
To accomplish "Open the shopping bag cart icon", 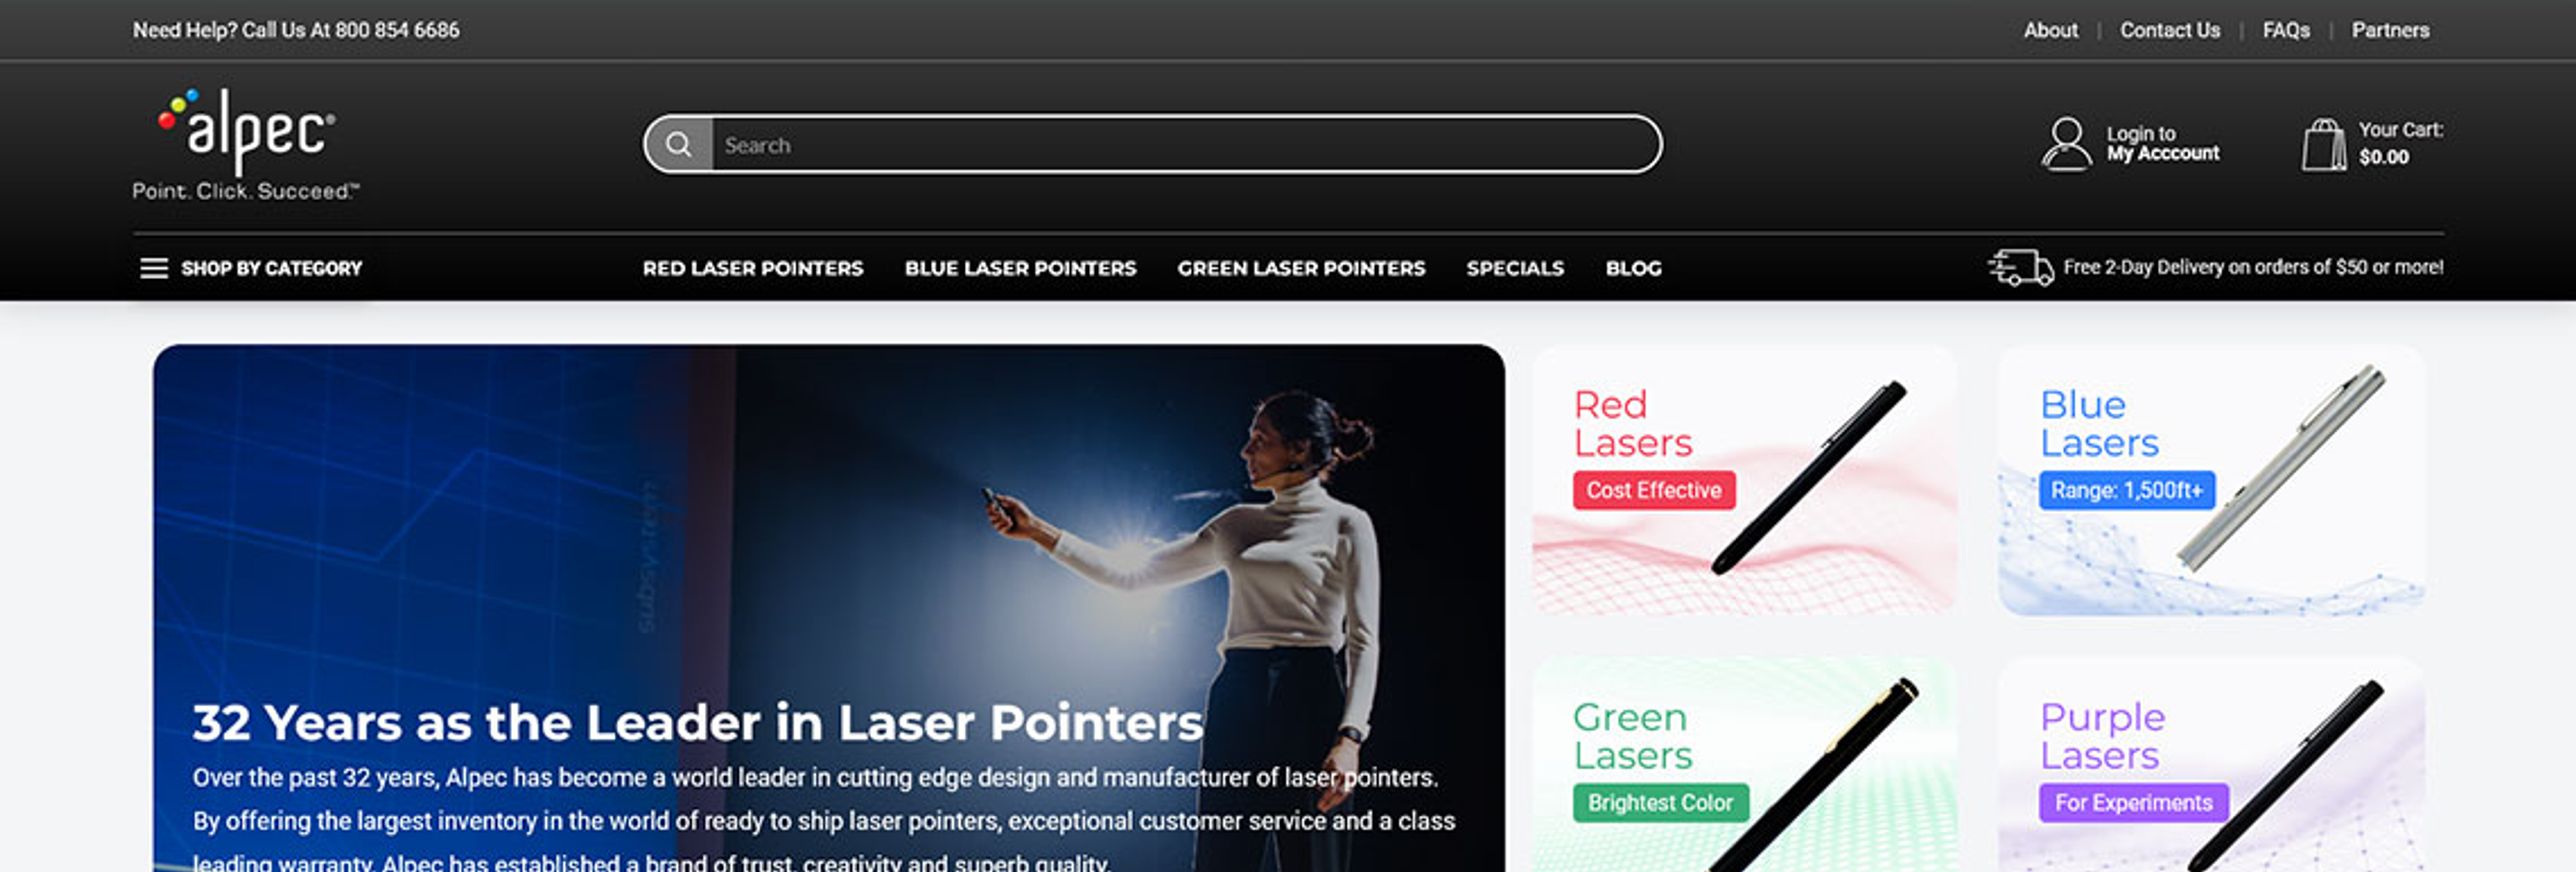I will point(2323,145).
